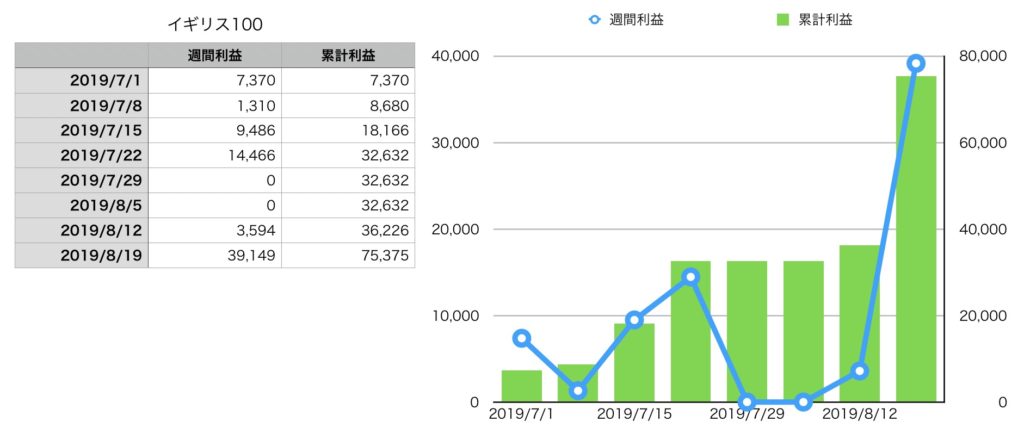Click the 40,000 left axis label
This screenshot has height=434, width=1024.
tap(456, 56)
